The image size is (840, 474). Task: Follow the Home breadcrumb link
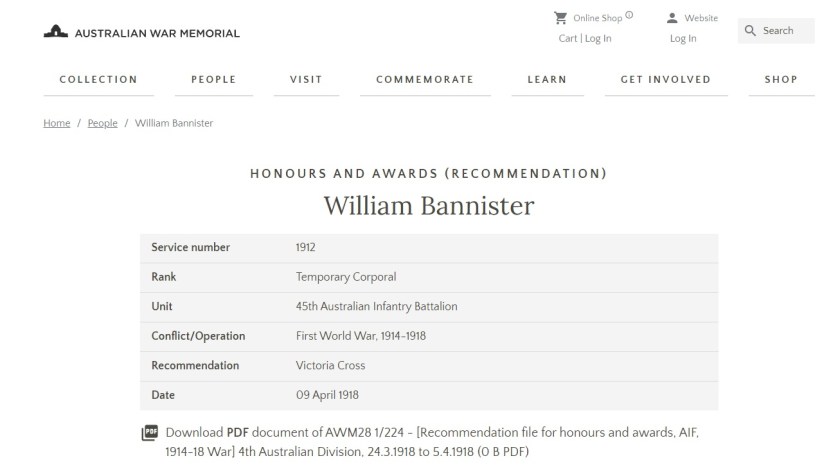coord(56,123)
